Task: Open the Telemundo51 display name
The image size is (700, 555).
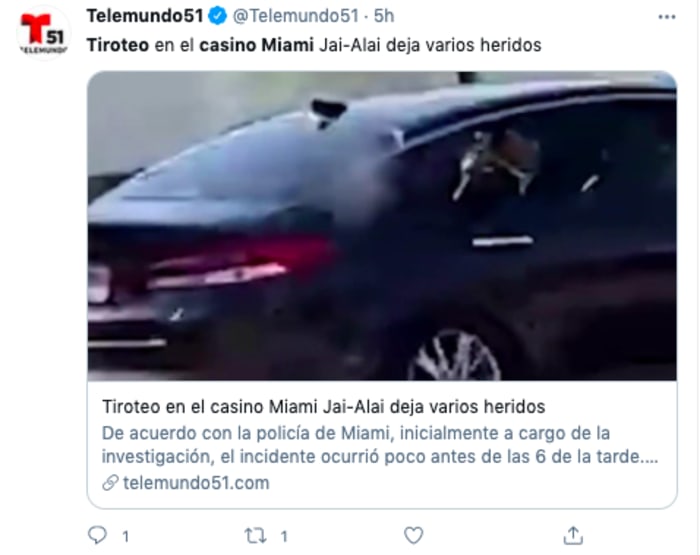Action: pyautogui.click(x=145, y=16)
